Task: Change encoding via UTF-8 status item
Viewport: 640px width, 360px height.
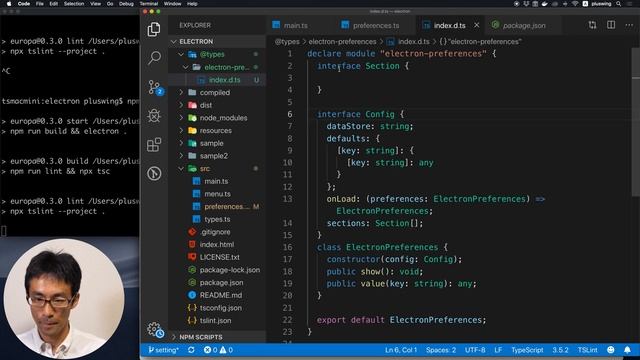Action: (475, 350)
